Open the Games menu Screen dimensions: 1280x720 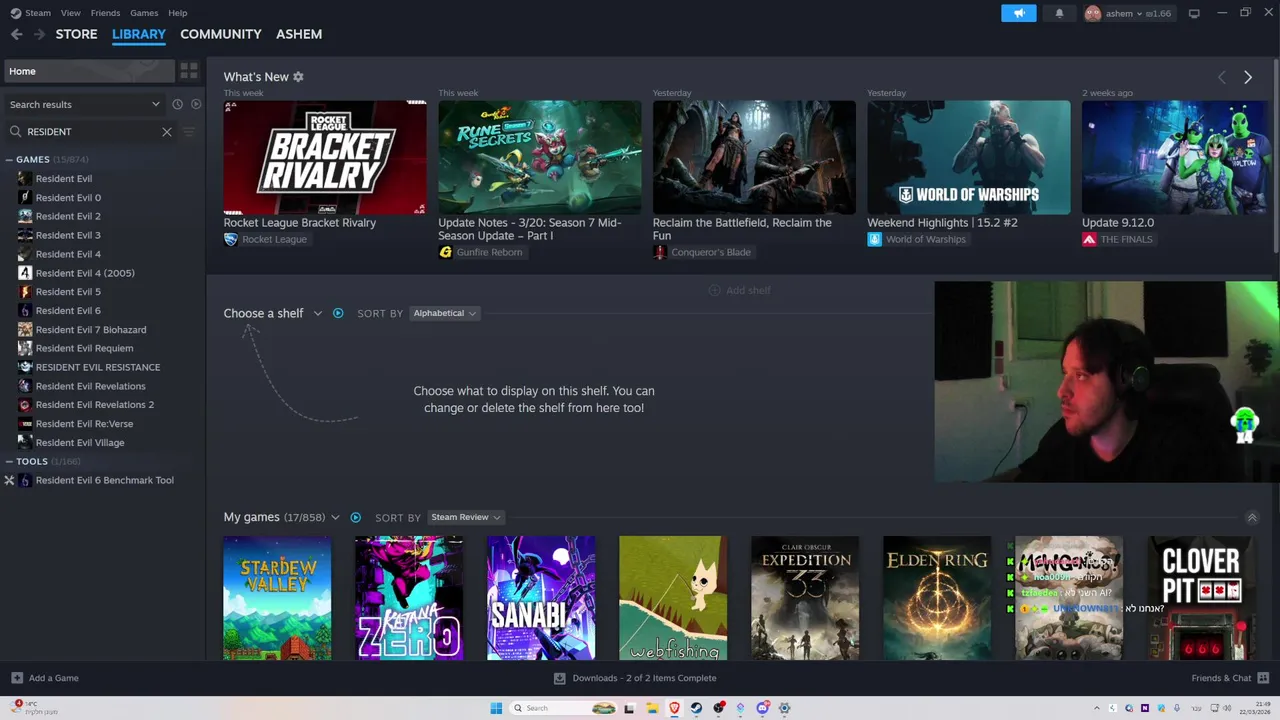(144, 13)
